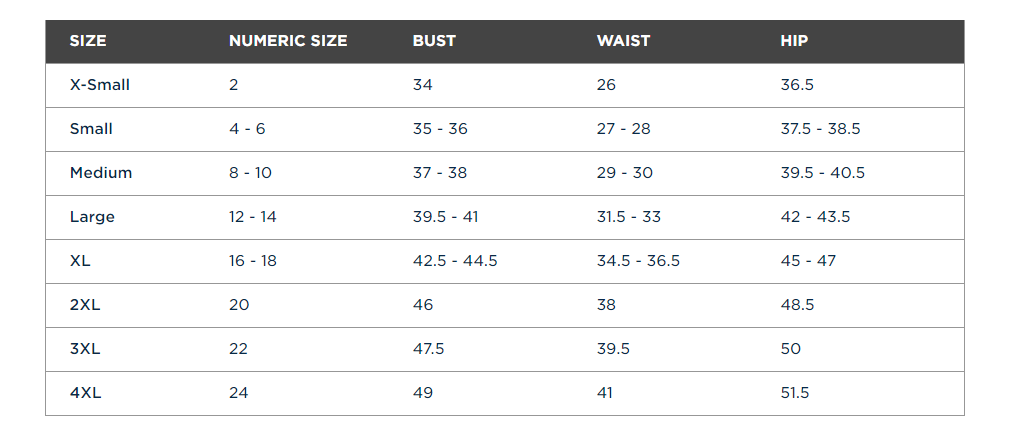
Task: Select the 2XL size row label
Action: (x=85, y=305)
